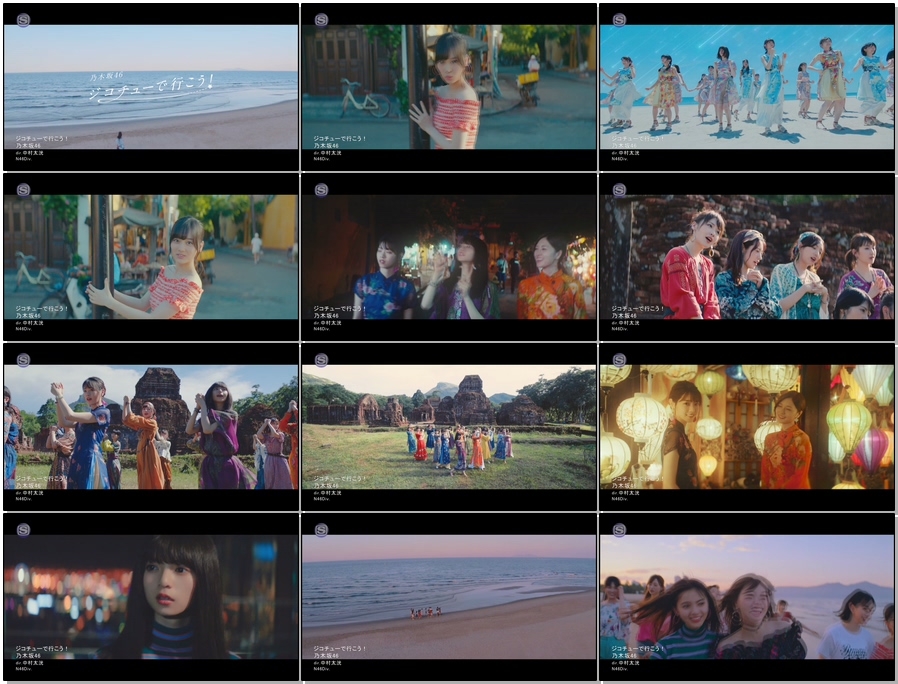This screenshot has width=898, height=684.
Task: Select frame of girl raising hand beside face
Action: 449,87
